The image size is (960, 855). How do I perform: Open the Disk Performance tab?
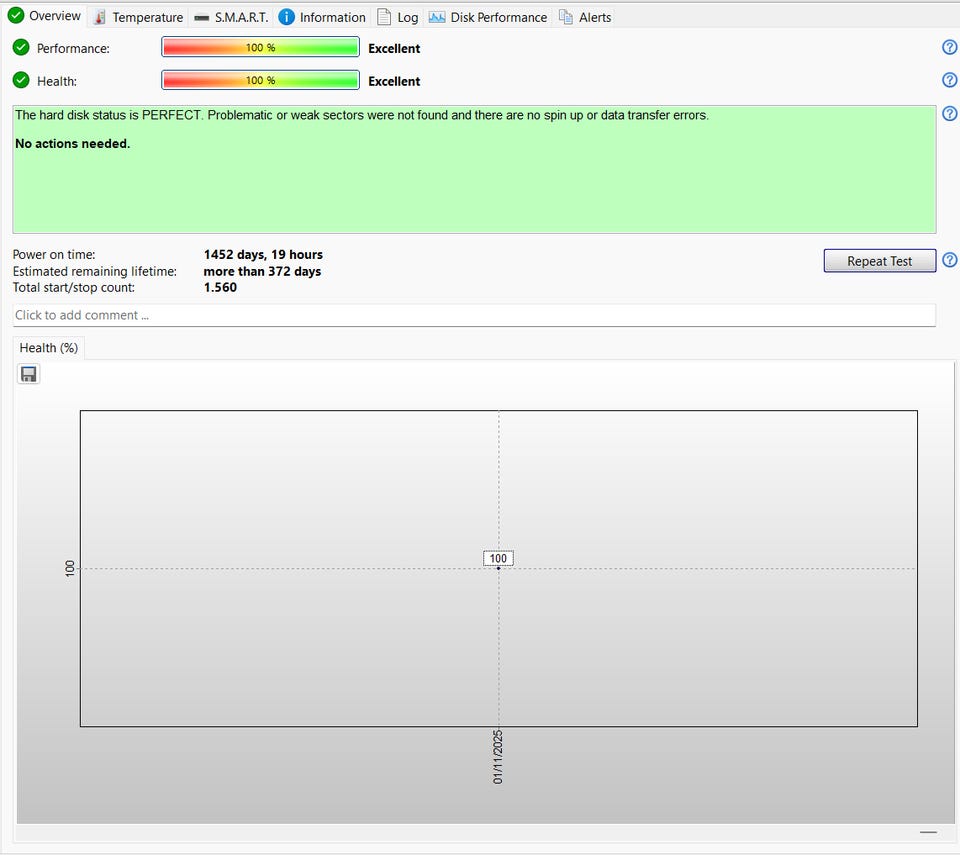coord(488,17)
